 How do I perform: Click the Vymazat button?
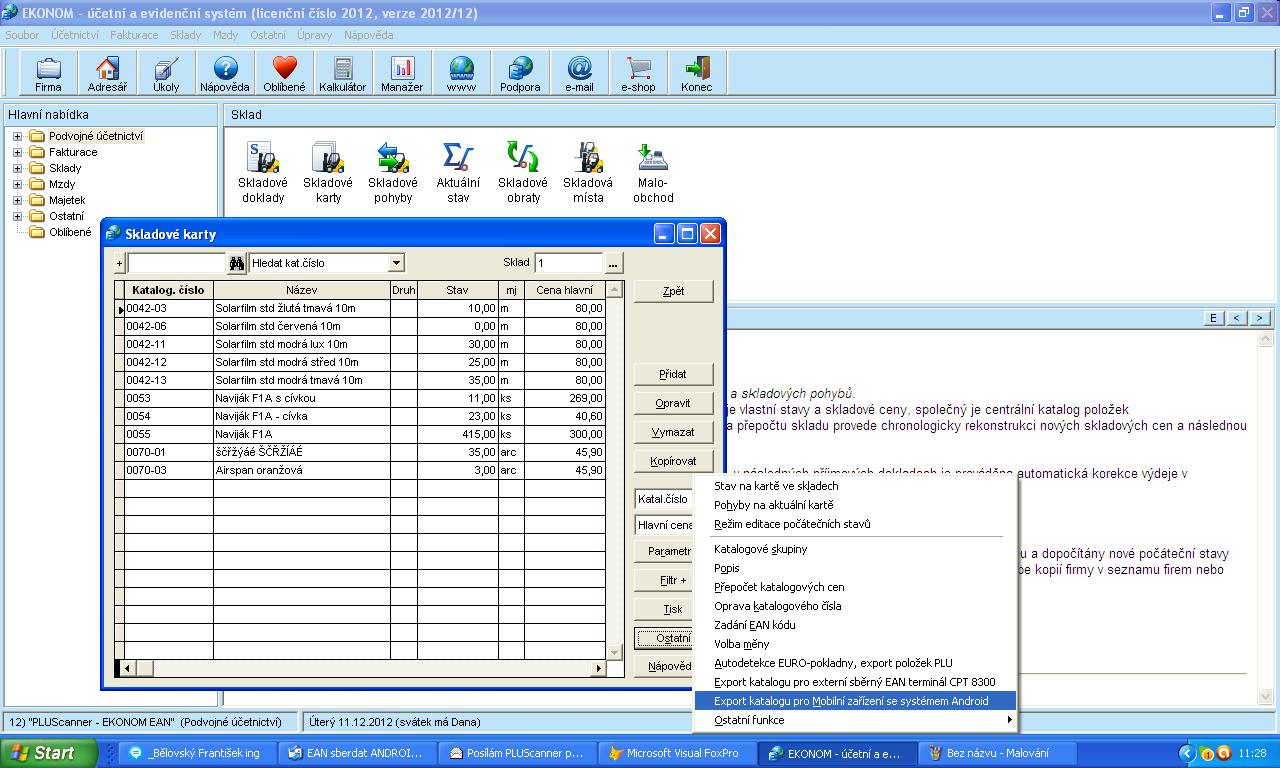[x=674, y=432]
